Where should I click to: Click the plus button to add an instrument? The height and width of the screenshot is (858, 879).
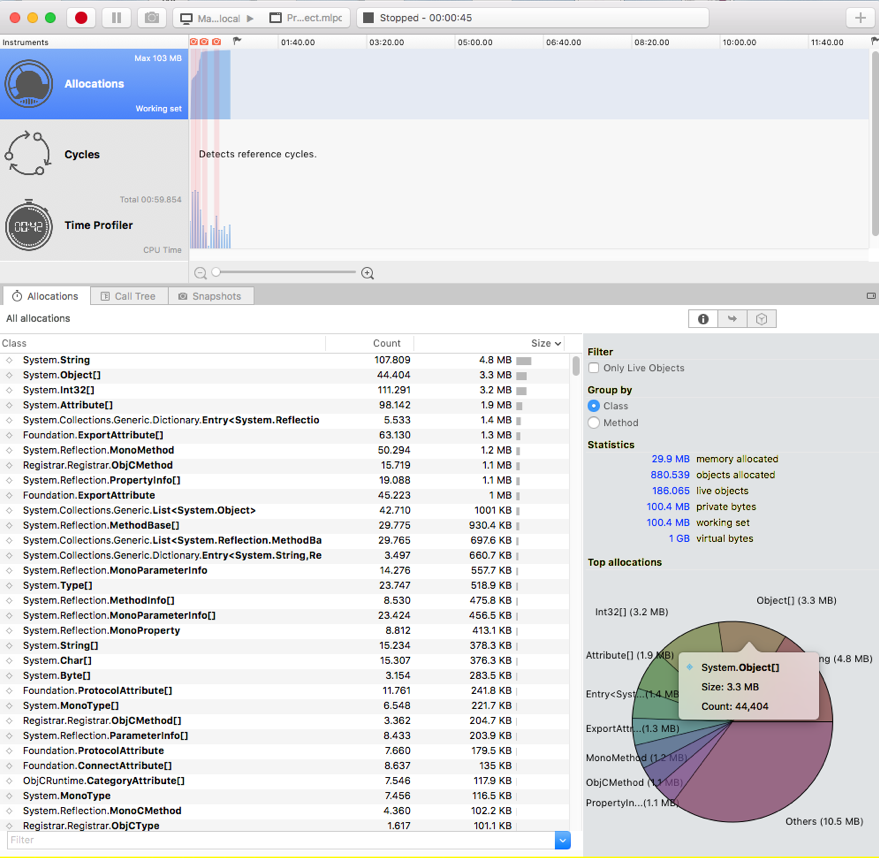coord(859,18)
